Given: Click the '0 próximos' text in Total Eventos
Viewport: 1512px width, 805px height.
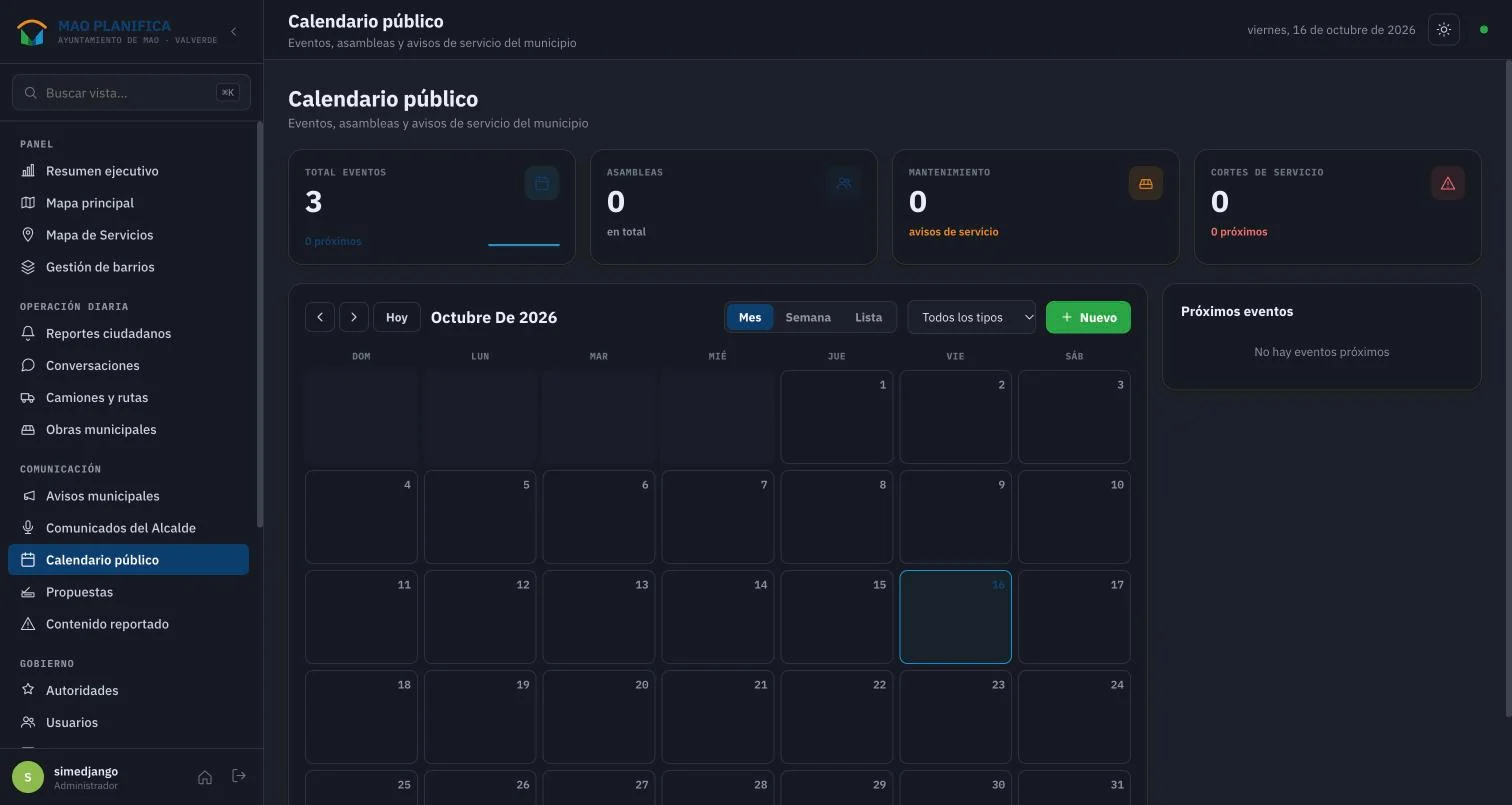Looking at the screenshot, I should pyautogui.click(x=333, y=241).
